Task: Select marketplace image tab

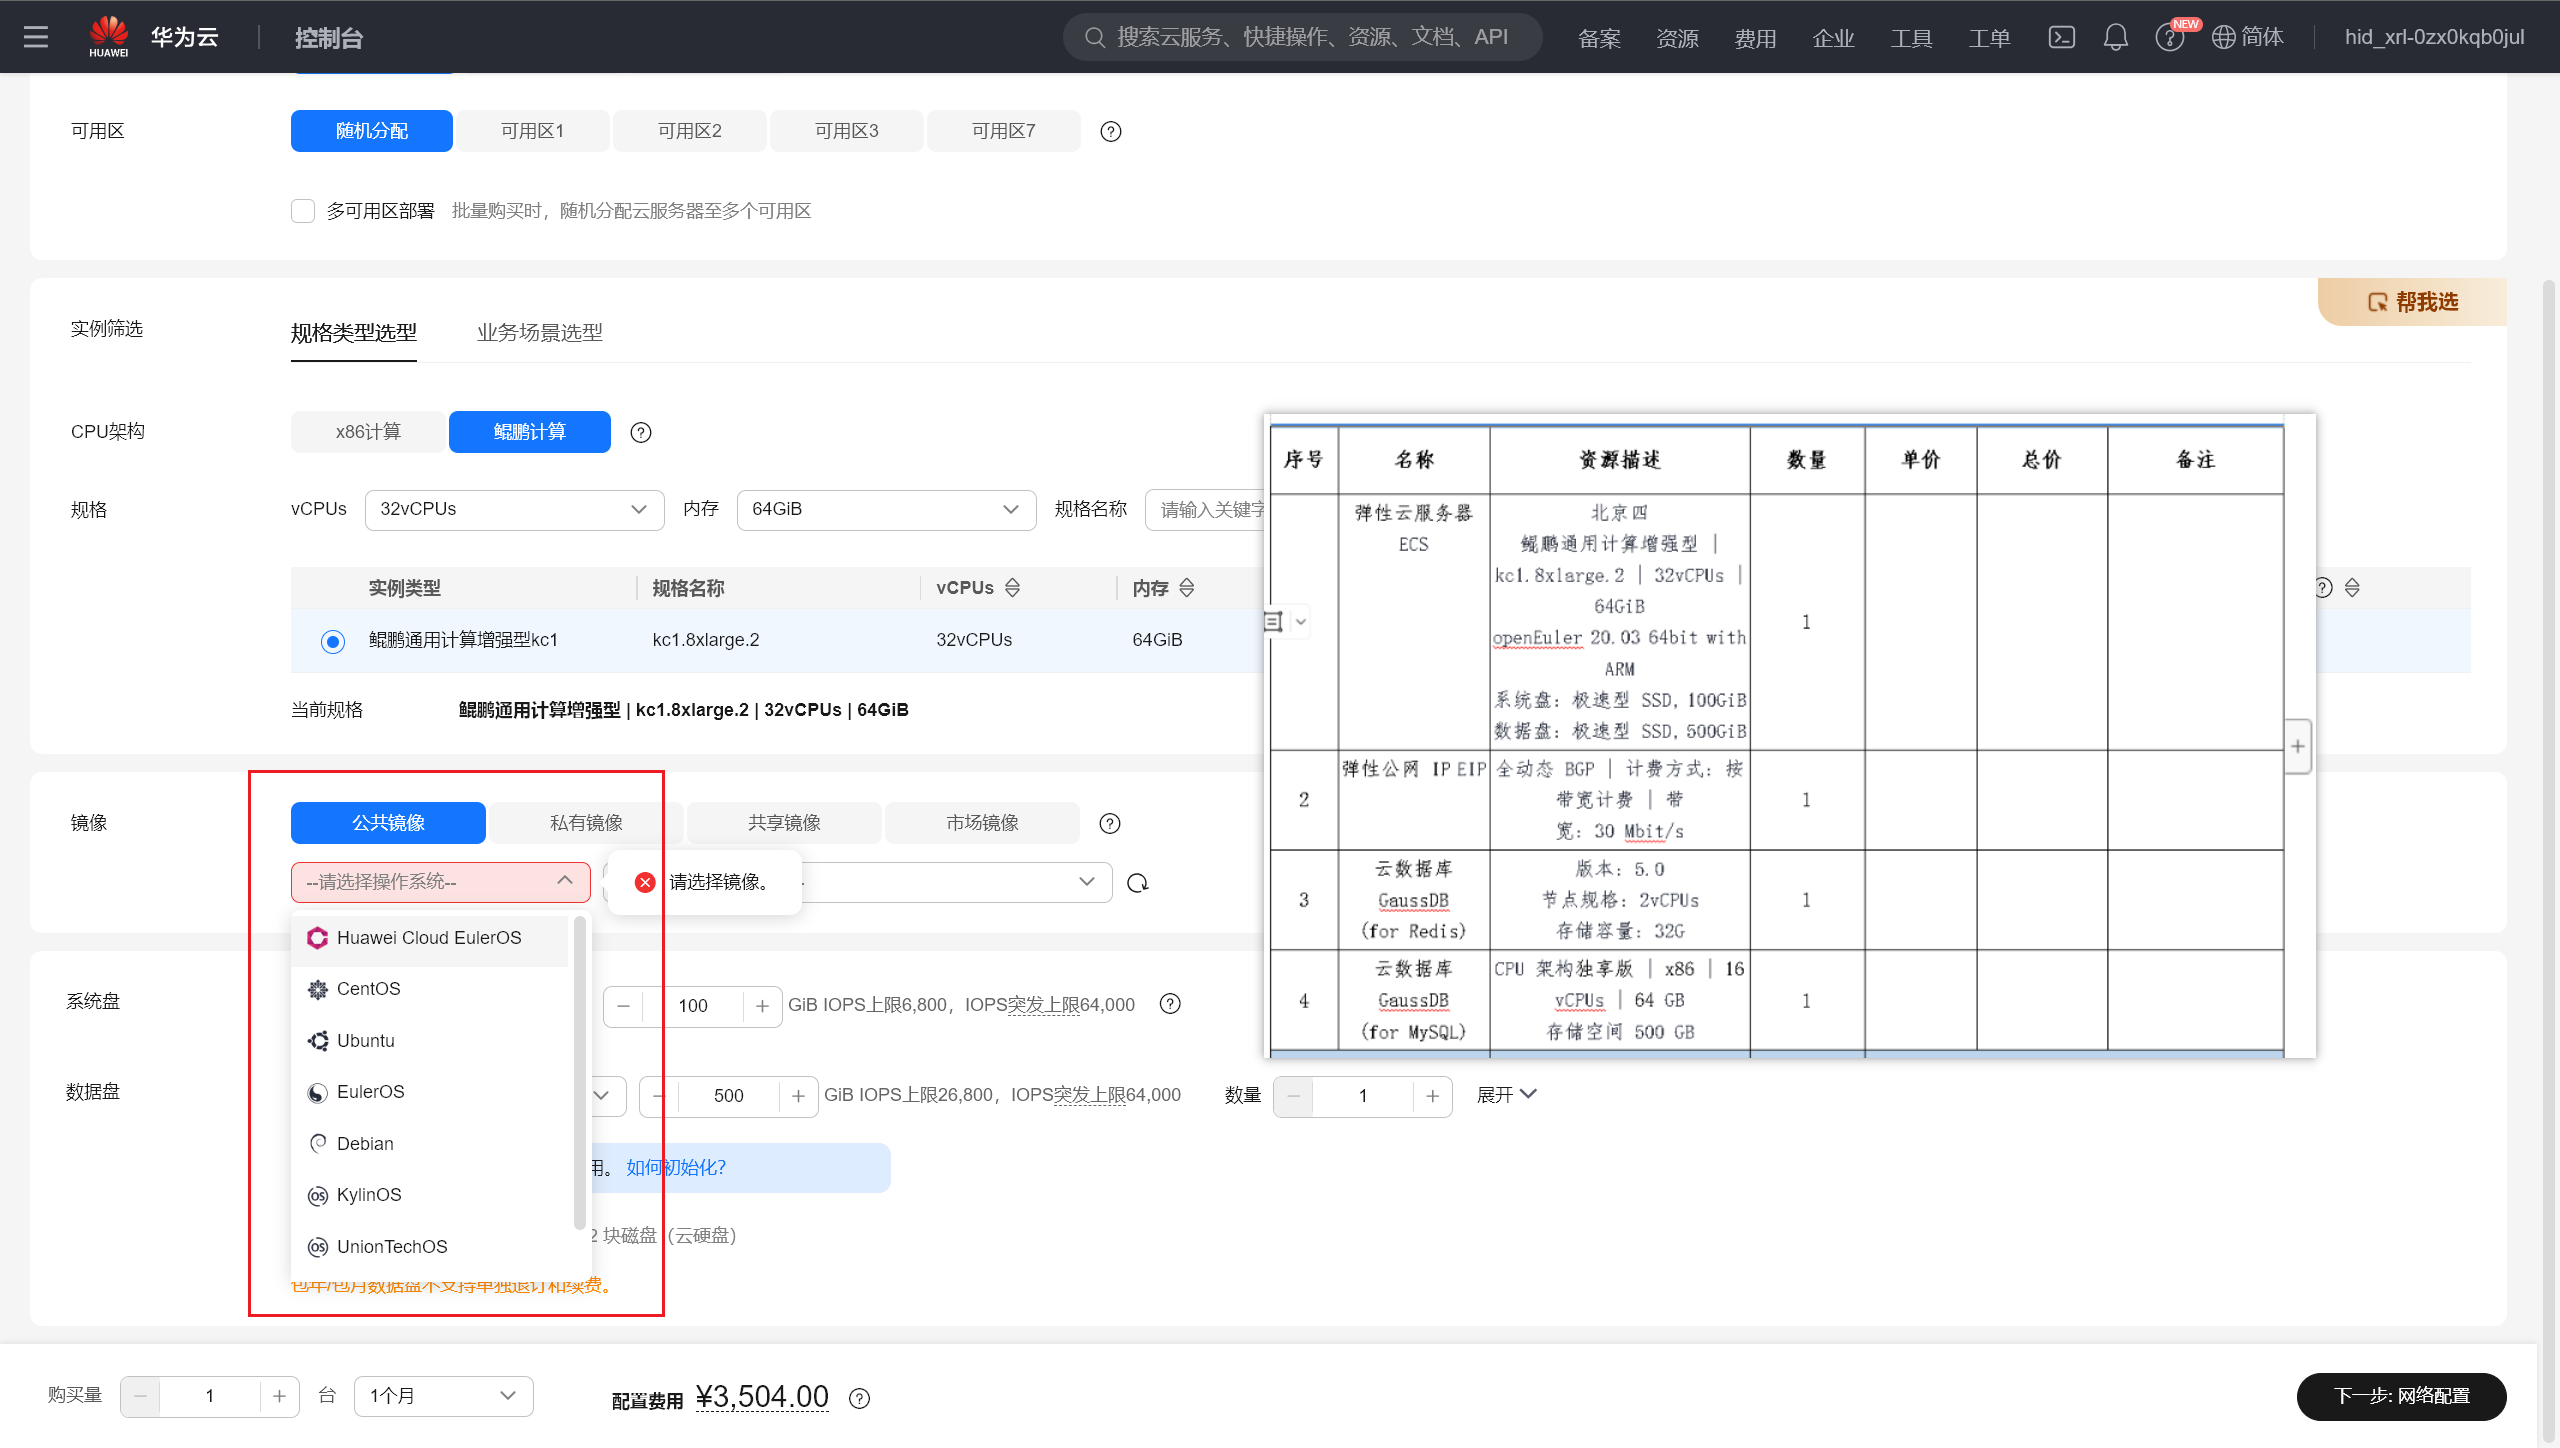Action: tap(982, 823)
